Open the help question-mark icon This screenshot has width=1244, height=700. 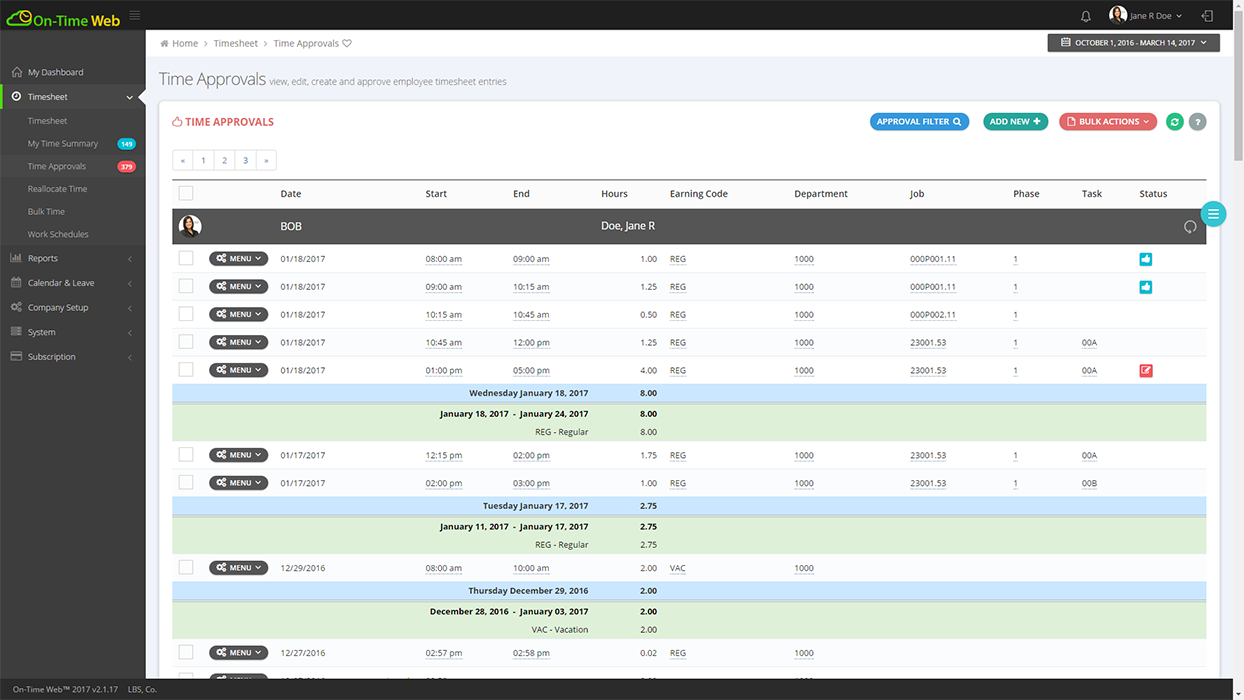click(x=1198, y=121)
